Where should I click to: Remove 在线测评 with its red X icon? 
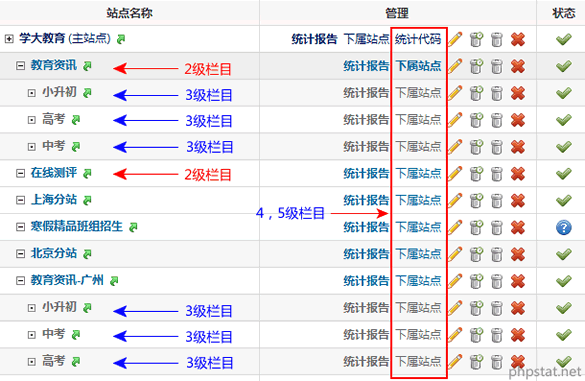(x=518, y=174)
